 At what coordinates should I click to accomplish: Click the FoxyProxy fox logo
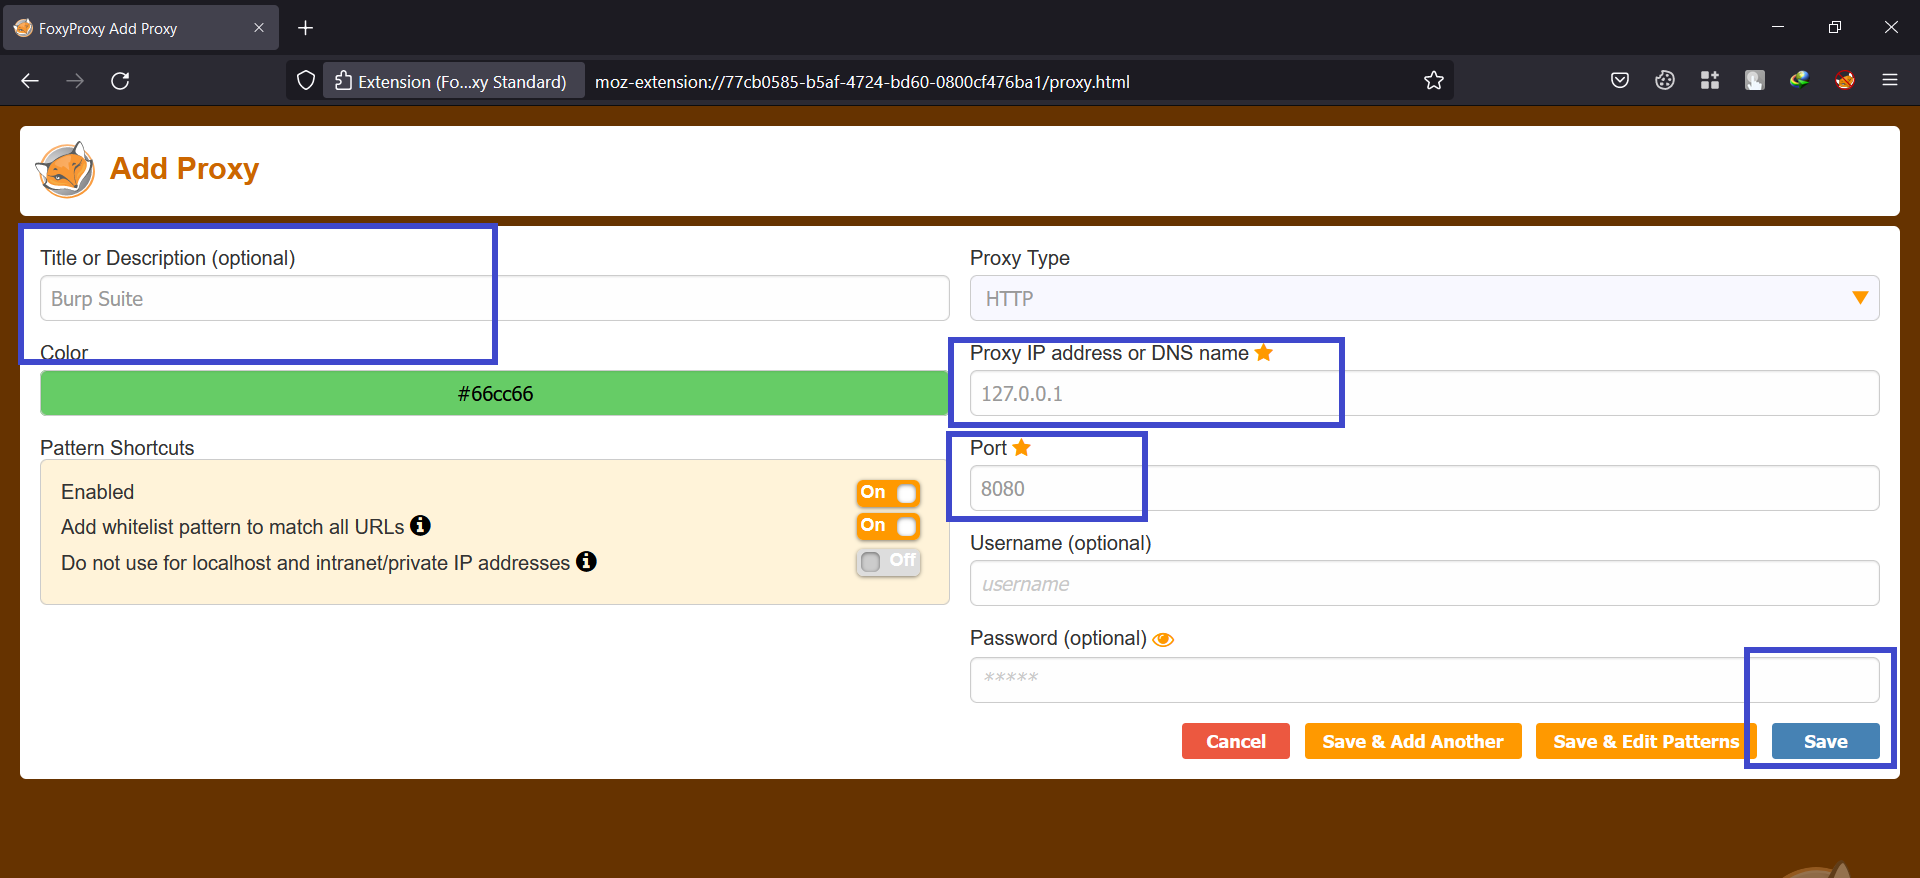[x=65, y=169]
